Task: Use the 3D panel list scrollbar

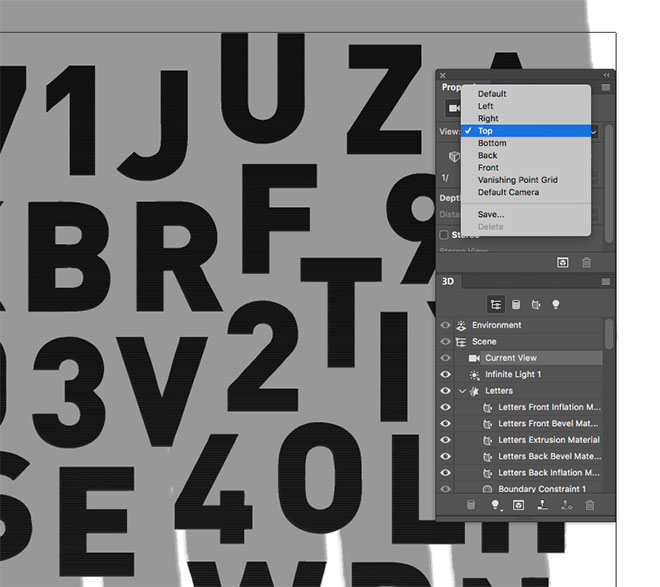Action: (x=609, y=334)
